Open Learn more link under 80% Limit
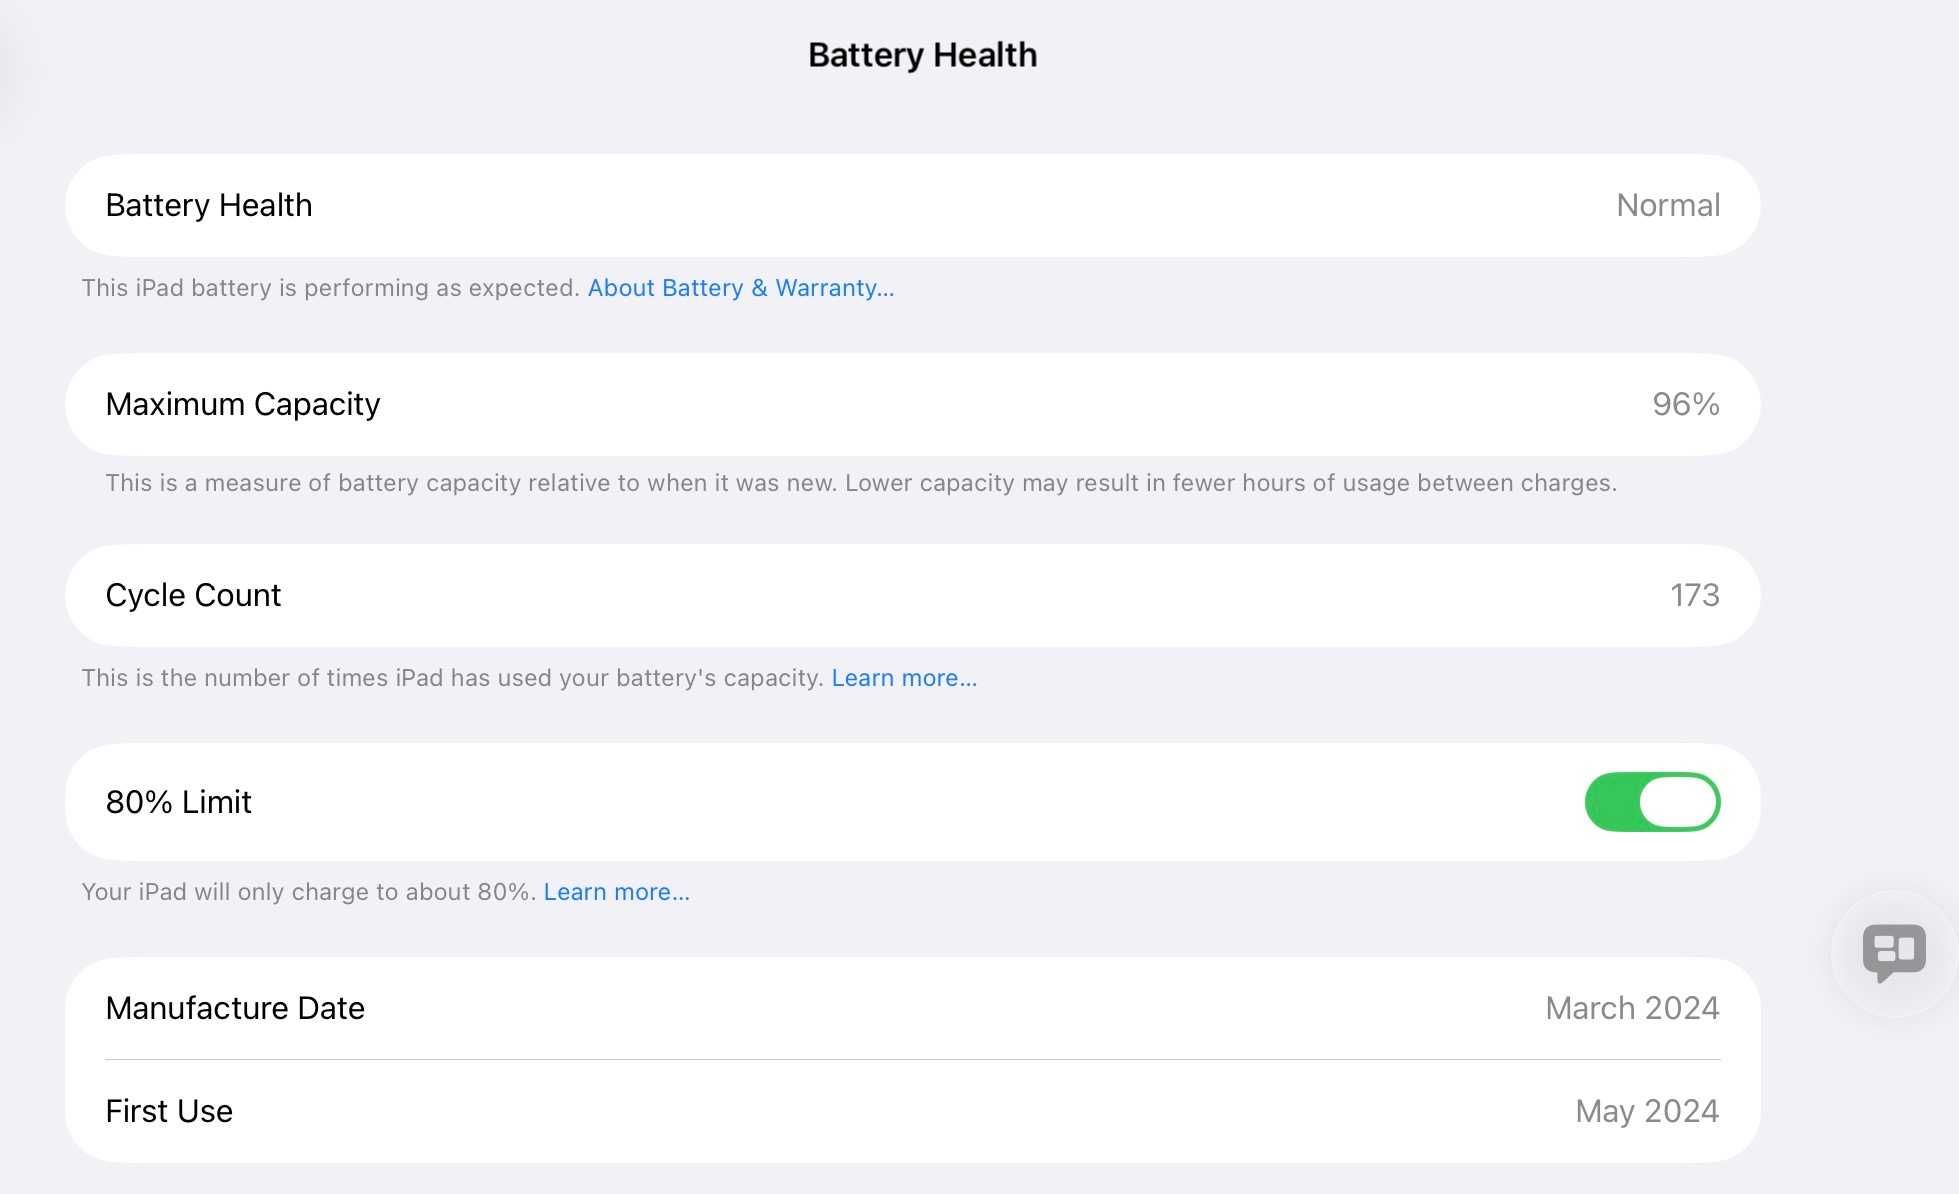 616,892
